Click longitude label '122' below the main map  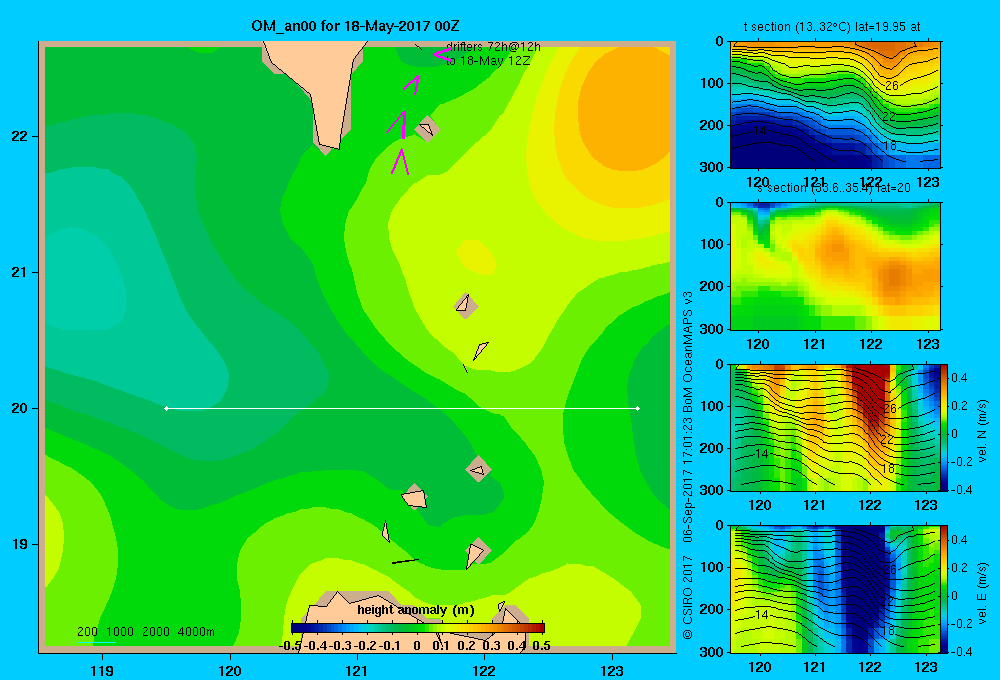click(x=484, y=670)
